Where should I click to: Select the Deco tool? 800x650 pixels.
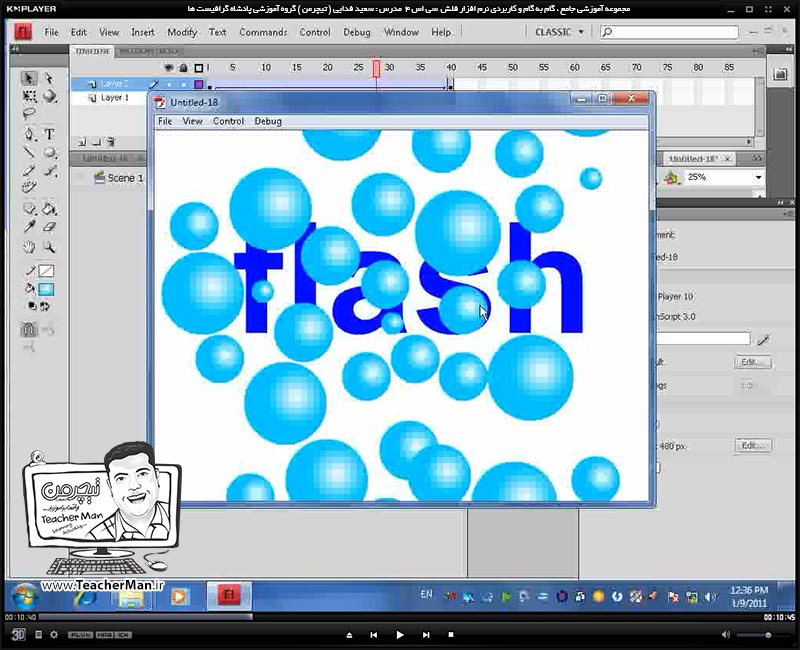pyautogui.click(x=29, y=188)
